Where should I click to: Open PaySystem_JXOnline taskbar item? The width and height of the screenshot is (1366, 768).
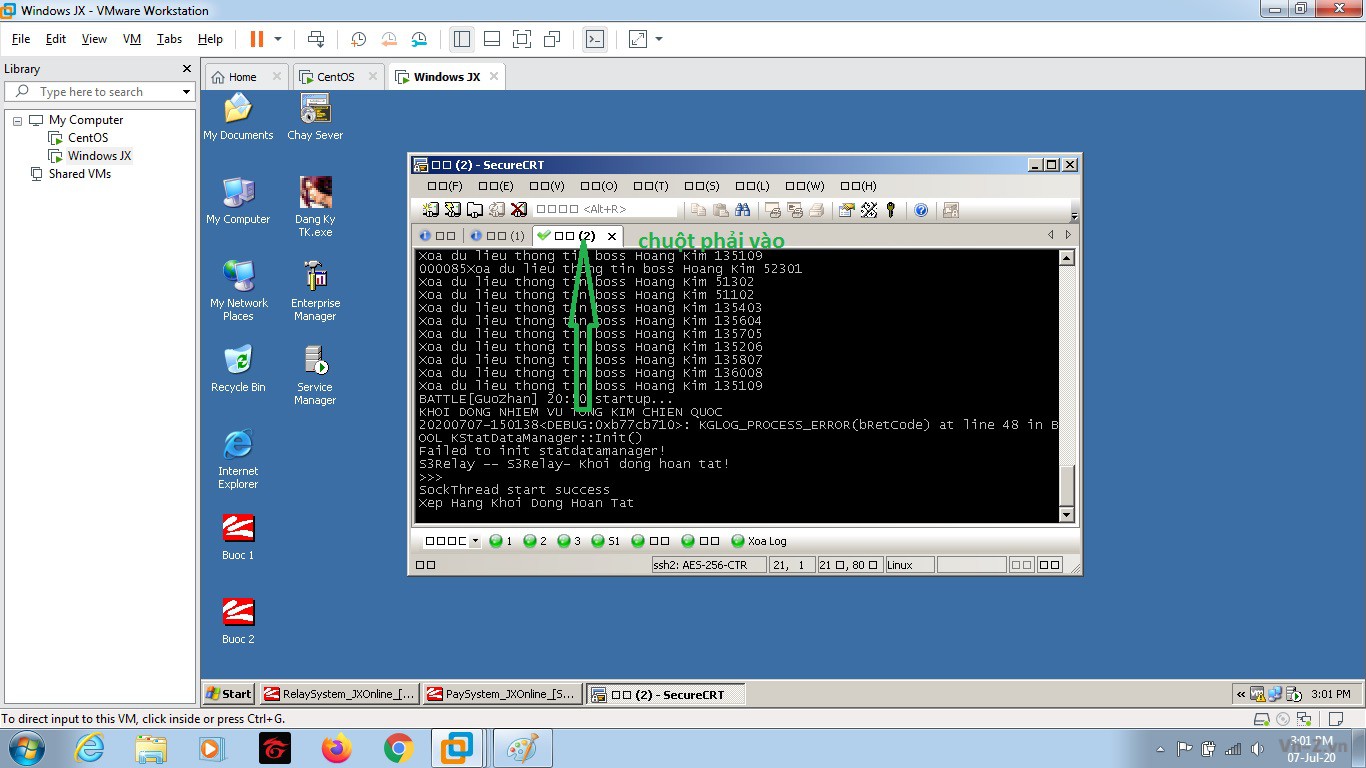point(501,694)
